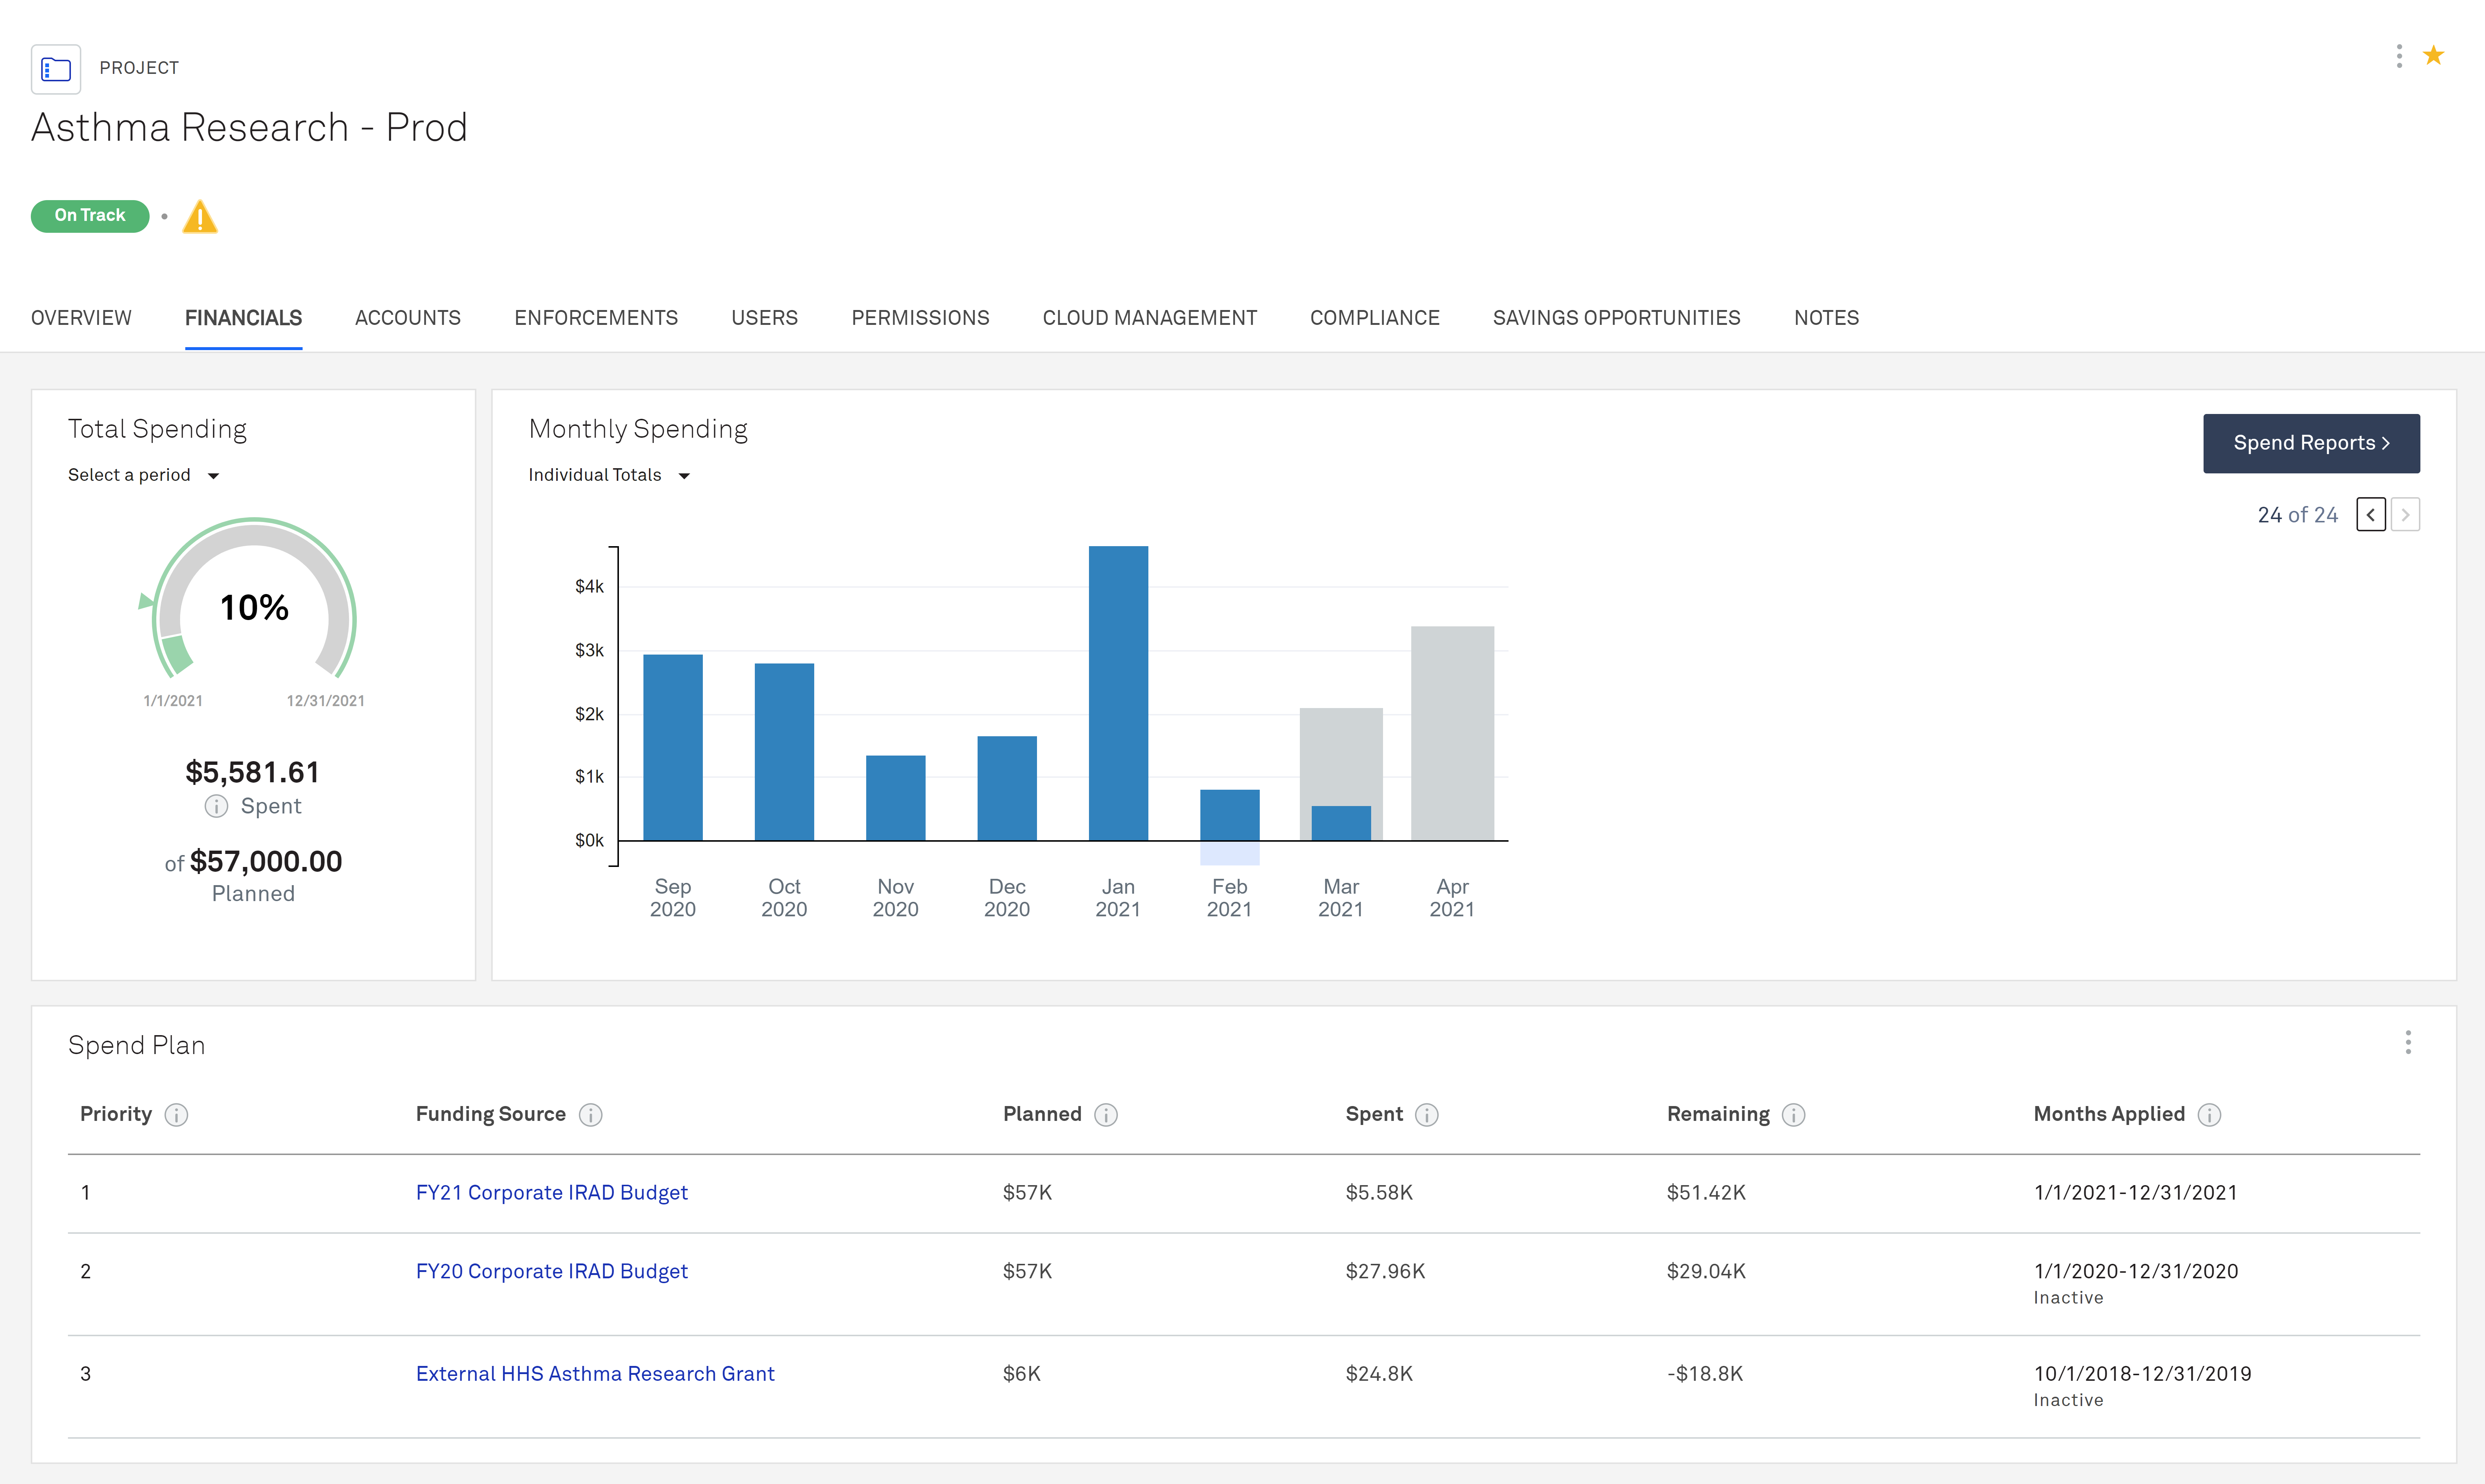Open the Spend Plan options menu
The image size is (2485, 1484).
click(2408, 1043)
